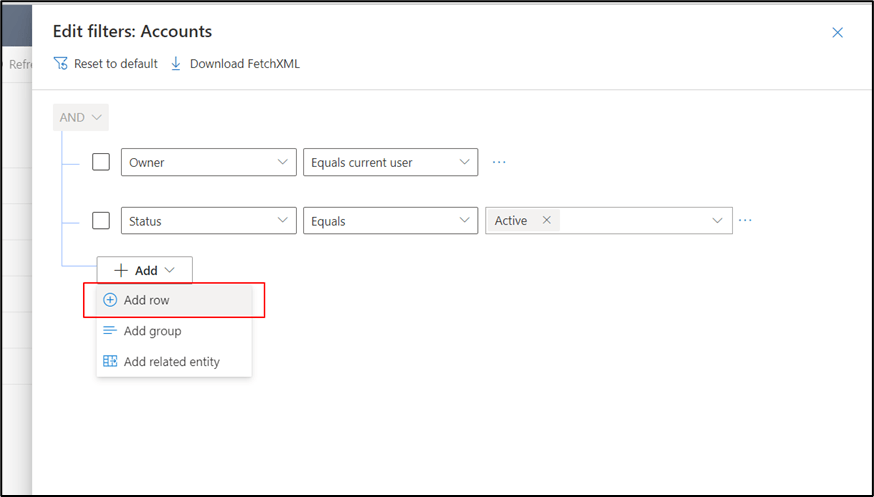The image size is (874, 497).
Task: Remove the Active value with its X
Action: click(546, 221)
